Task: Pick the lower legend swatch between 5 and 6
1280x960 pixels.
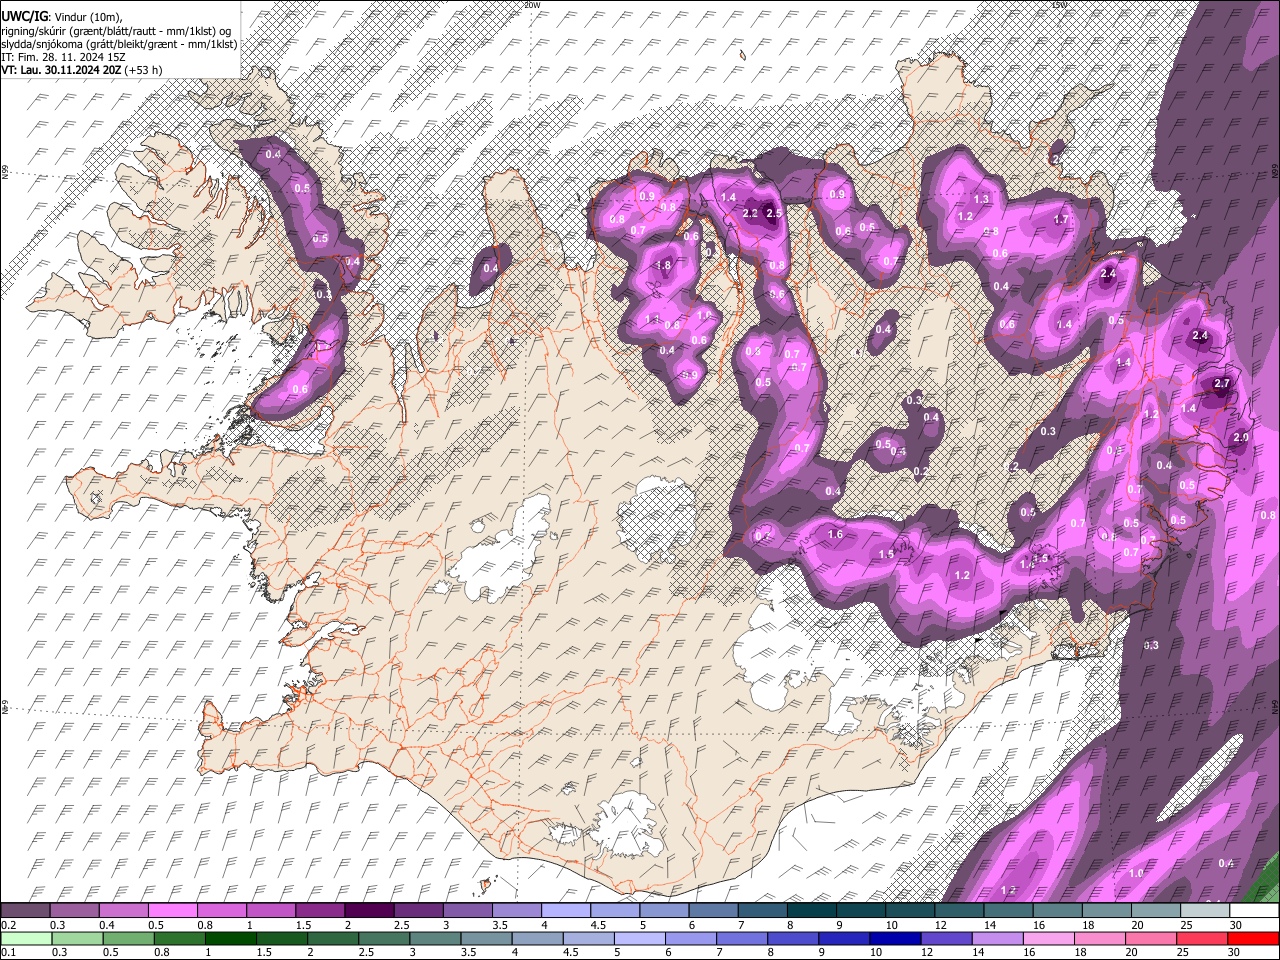Action: (x=638, y=939)
